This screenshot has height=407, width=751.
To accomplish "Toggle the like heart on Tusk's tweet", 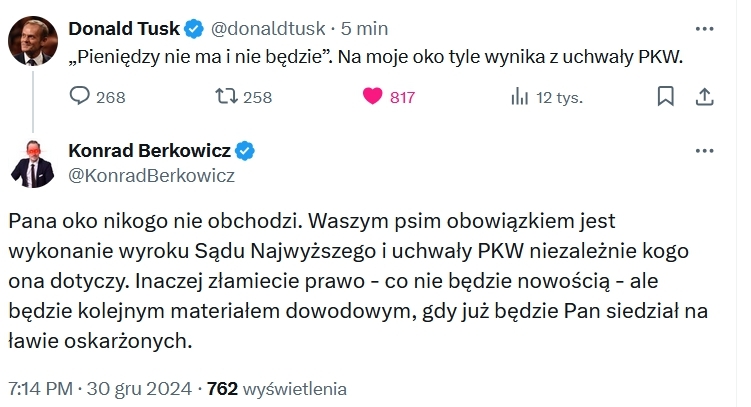I will pyautogui.click(x=373, y=96).
